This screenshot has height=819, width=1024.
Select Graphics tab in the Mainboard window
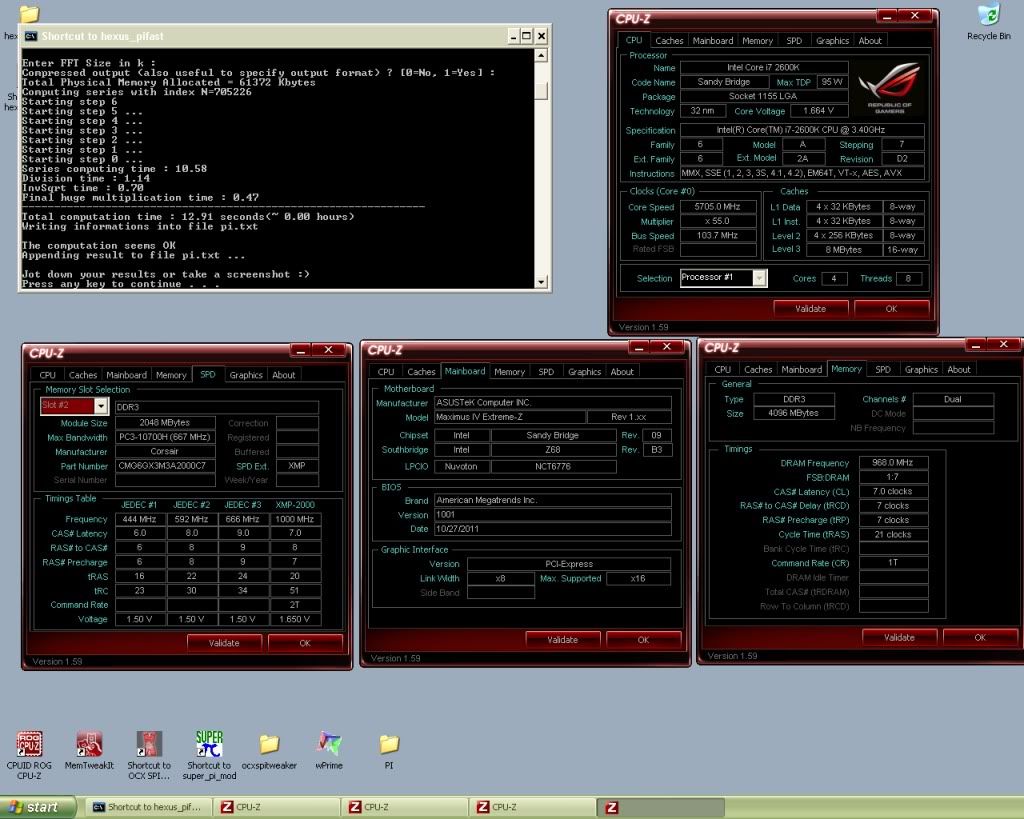(584, 372)
